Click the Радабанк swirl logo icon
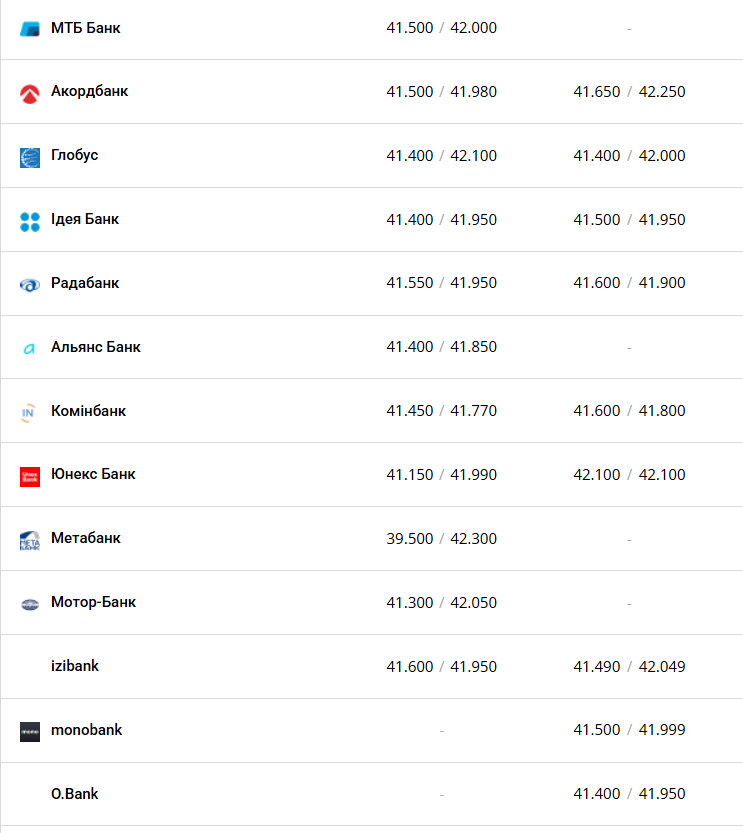743x833 pixels. click(30, 285)
